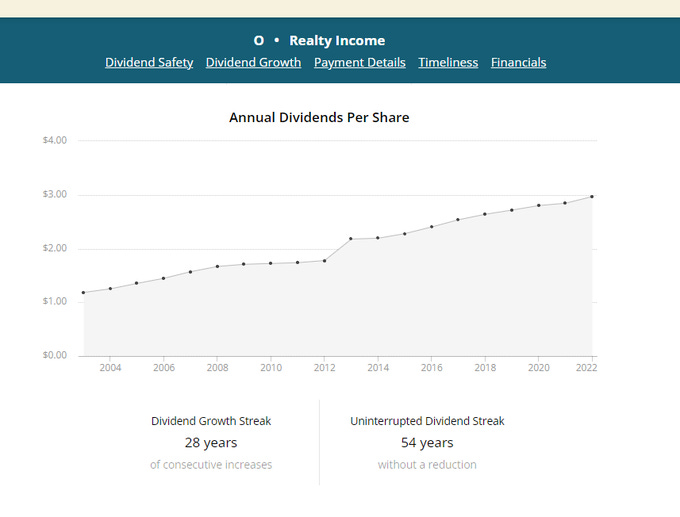Click the Dividend Growth Streak label
Viewport: 680px width, 517px height.
(x=211, y=421)
